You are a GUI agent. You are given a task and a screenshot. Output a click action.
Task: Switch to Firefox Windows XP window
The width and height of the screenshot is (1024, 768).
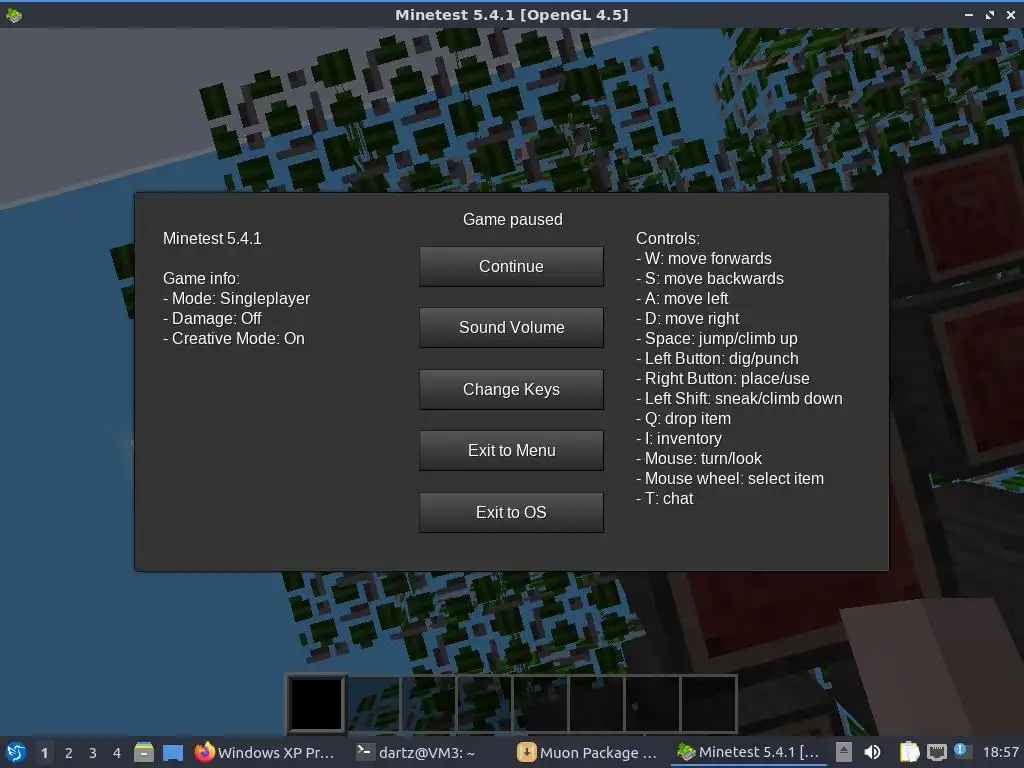pyautogui.click(x=265, y=752)
